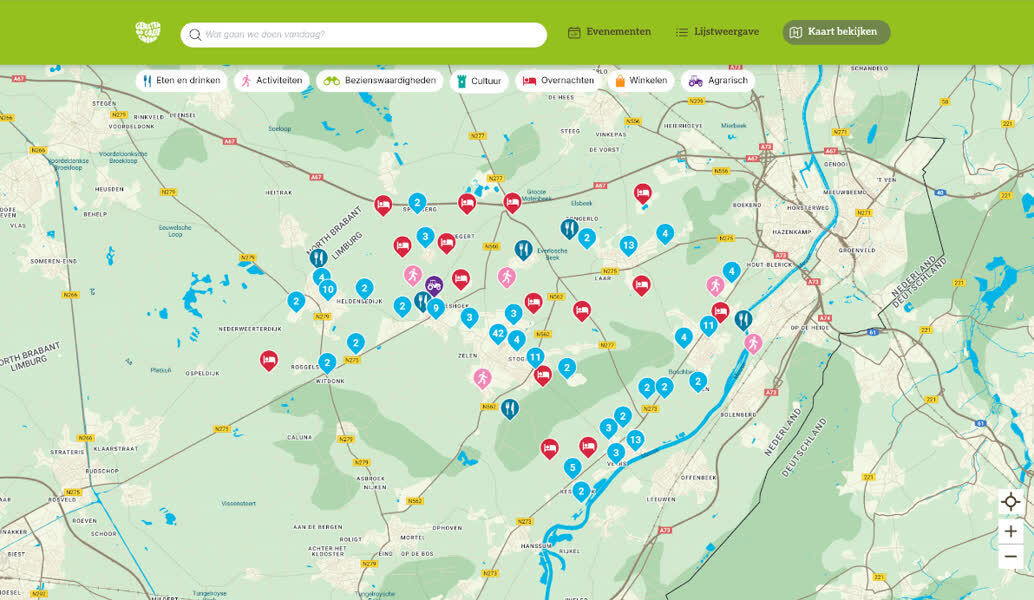Open the Evenementen page

click(x=609, y=32)
